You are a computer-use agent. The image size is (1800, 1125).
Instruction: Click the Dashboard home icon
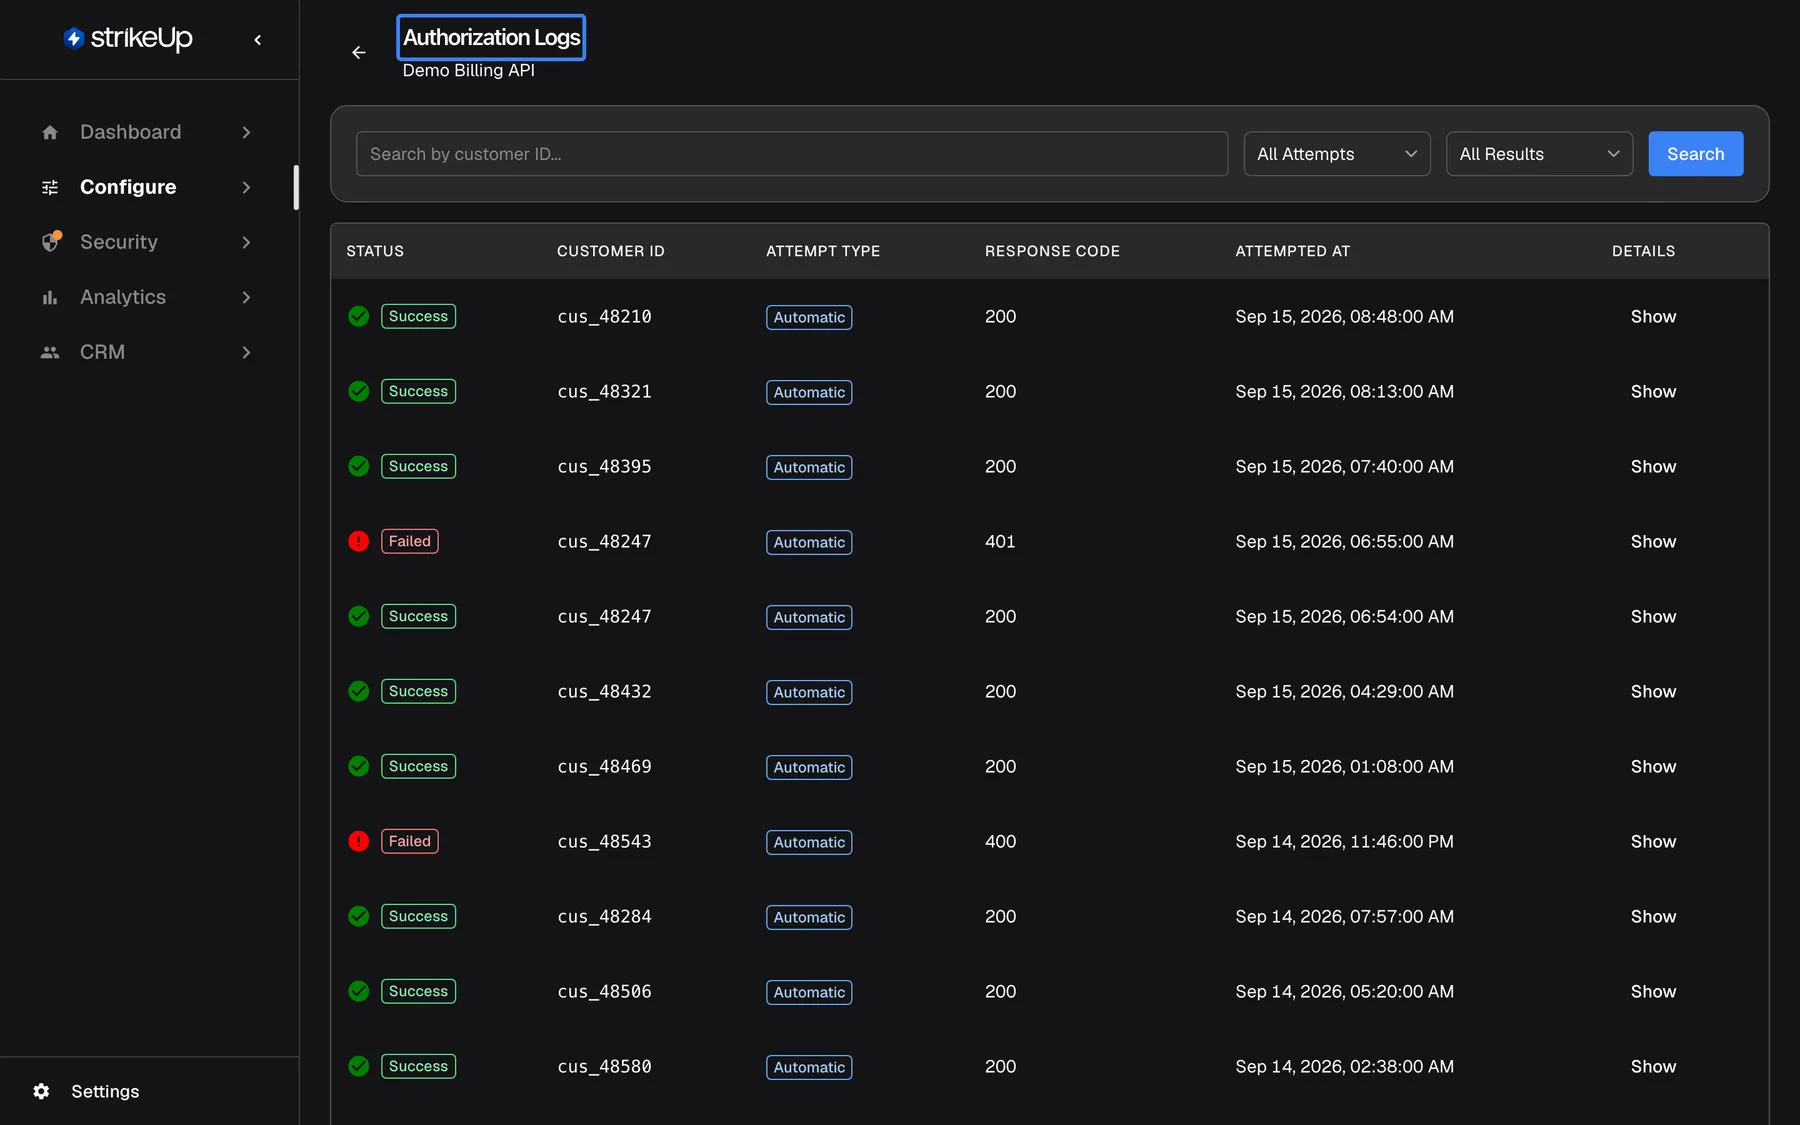click(x=50, y=132)
